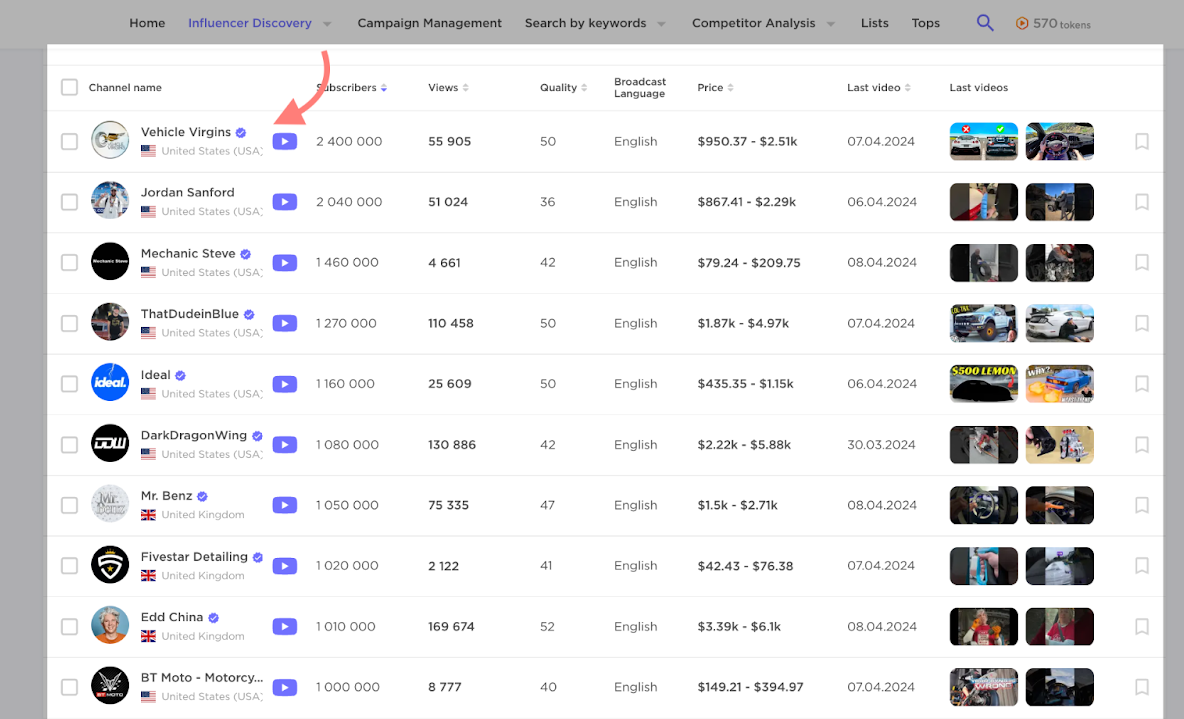Open the Lists menu item

click(874, 23)
